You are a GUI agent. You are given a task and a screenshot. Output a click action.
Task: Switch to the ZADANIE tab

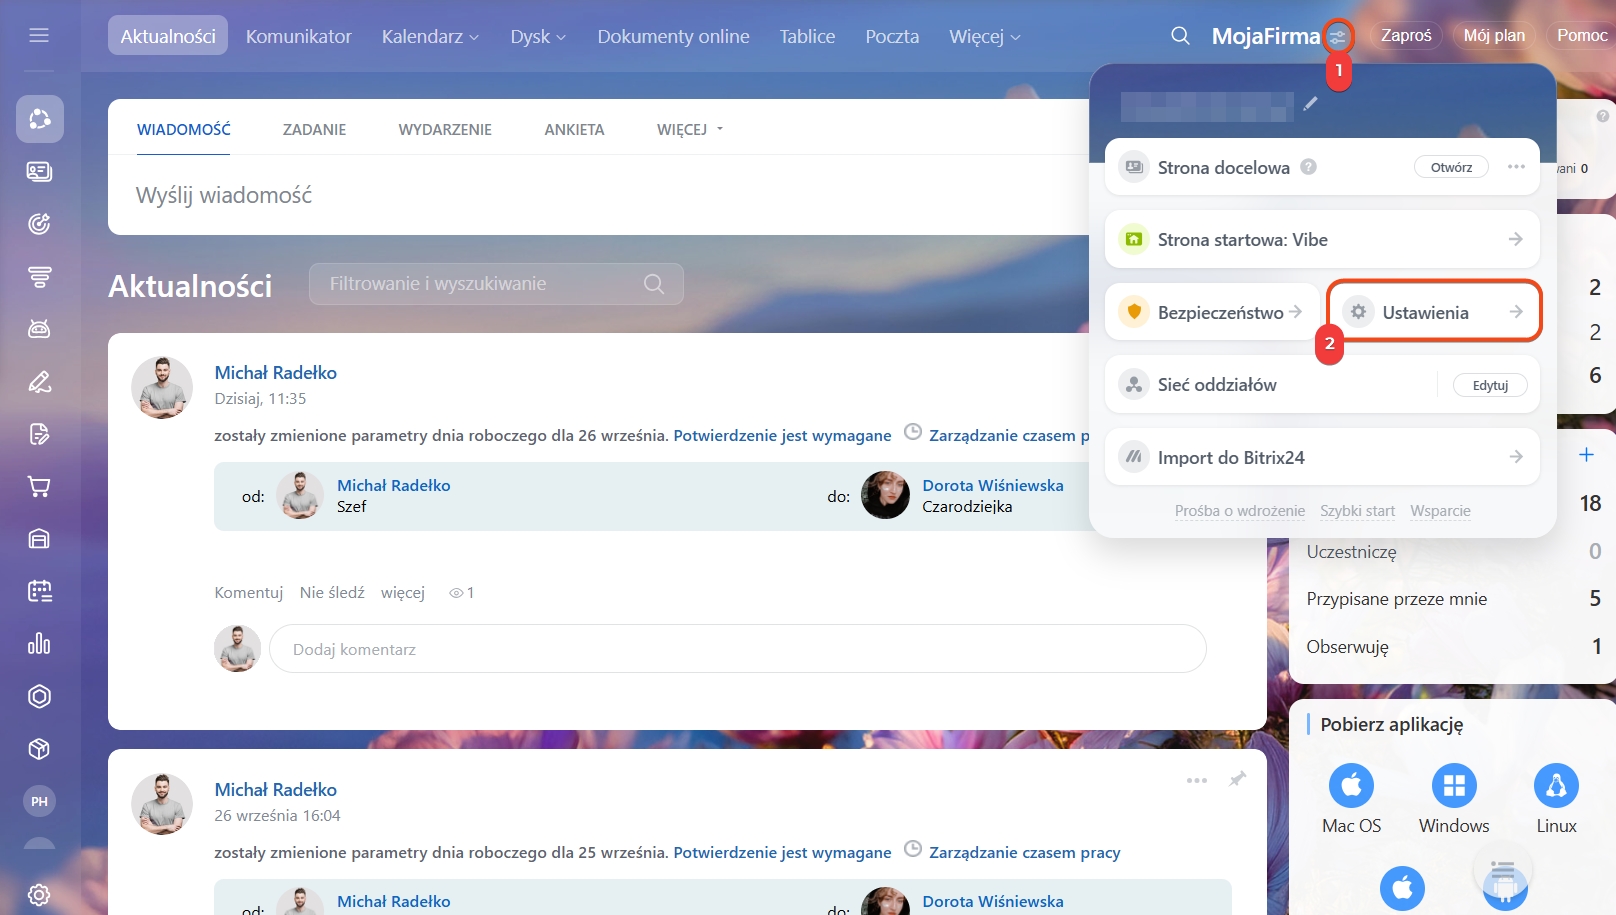pyautogui.click(x=314, y=130)
